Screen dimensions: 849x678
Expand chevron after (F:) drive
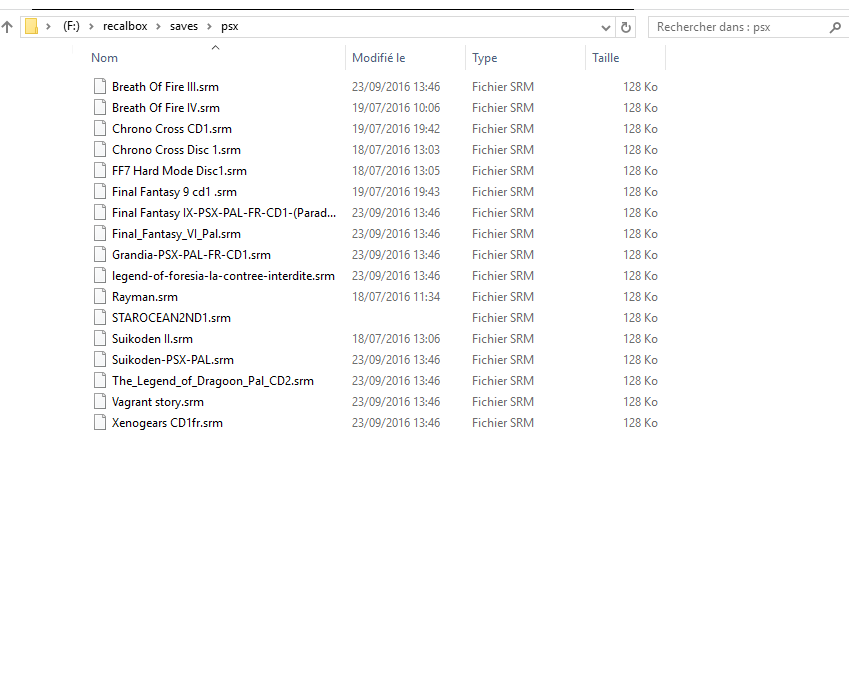tap(91, 26)
